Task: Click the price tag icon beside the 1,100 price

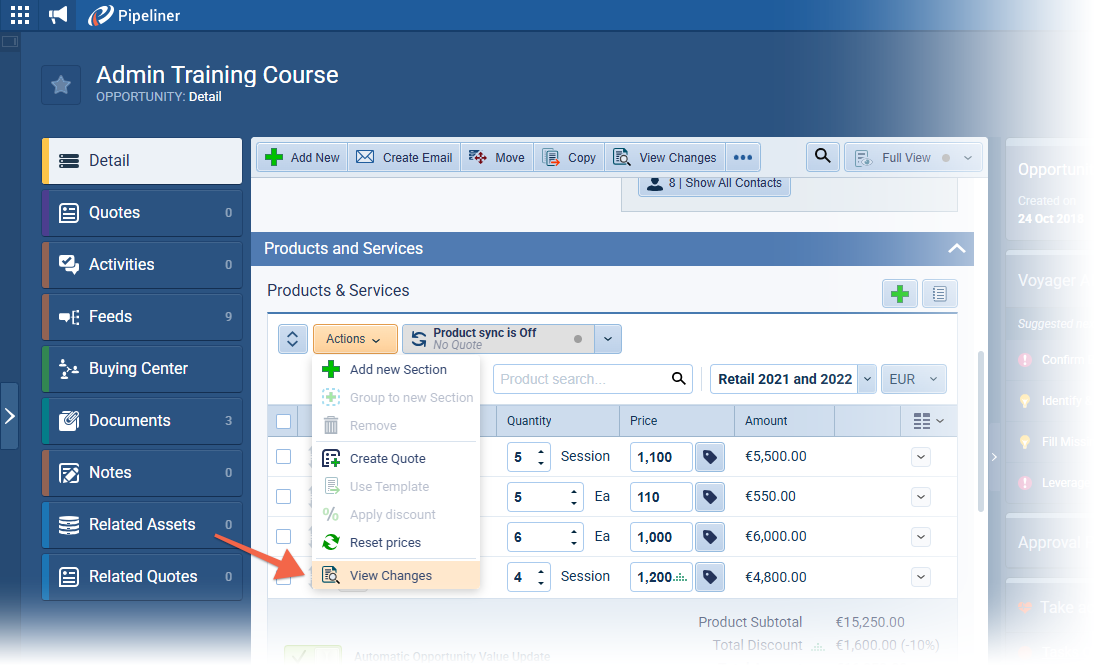Action: pyautogui.click(x=709, y=456)
